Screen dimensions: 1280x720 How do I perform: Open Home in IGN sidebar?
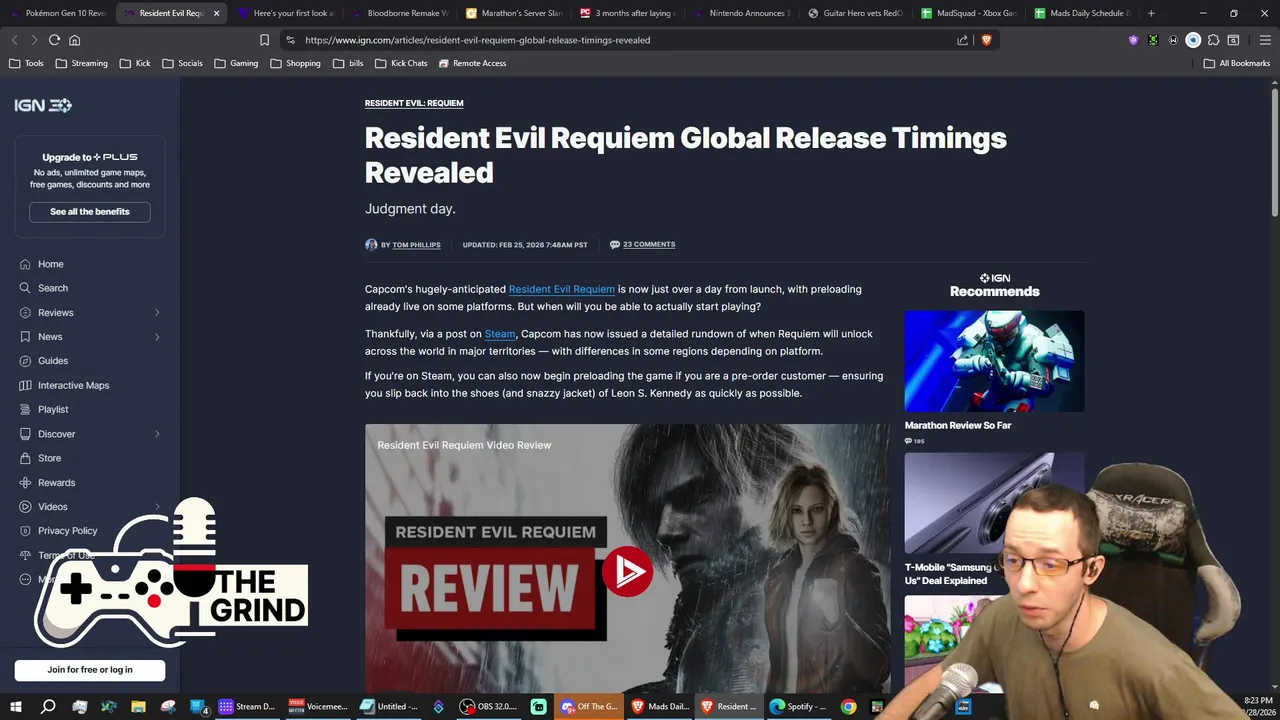50,264
